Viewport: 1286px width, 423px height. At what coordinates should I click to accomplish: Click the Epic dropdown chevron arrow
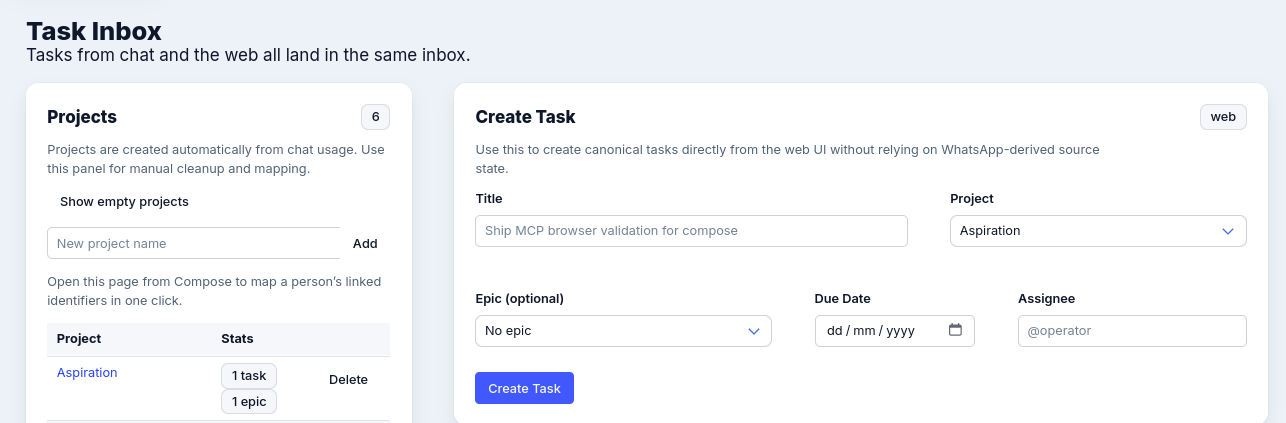pos(754,331)
